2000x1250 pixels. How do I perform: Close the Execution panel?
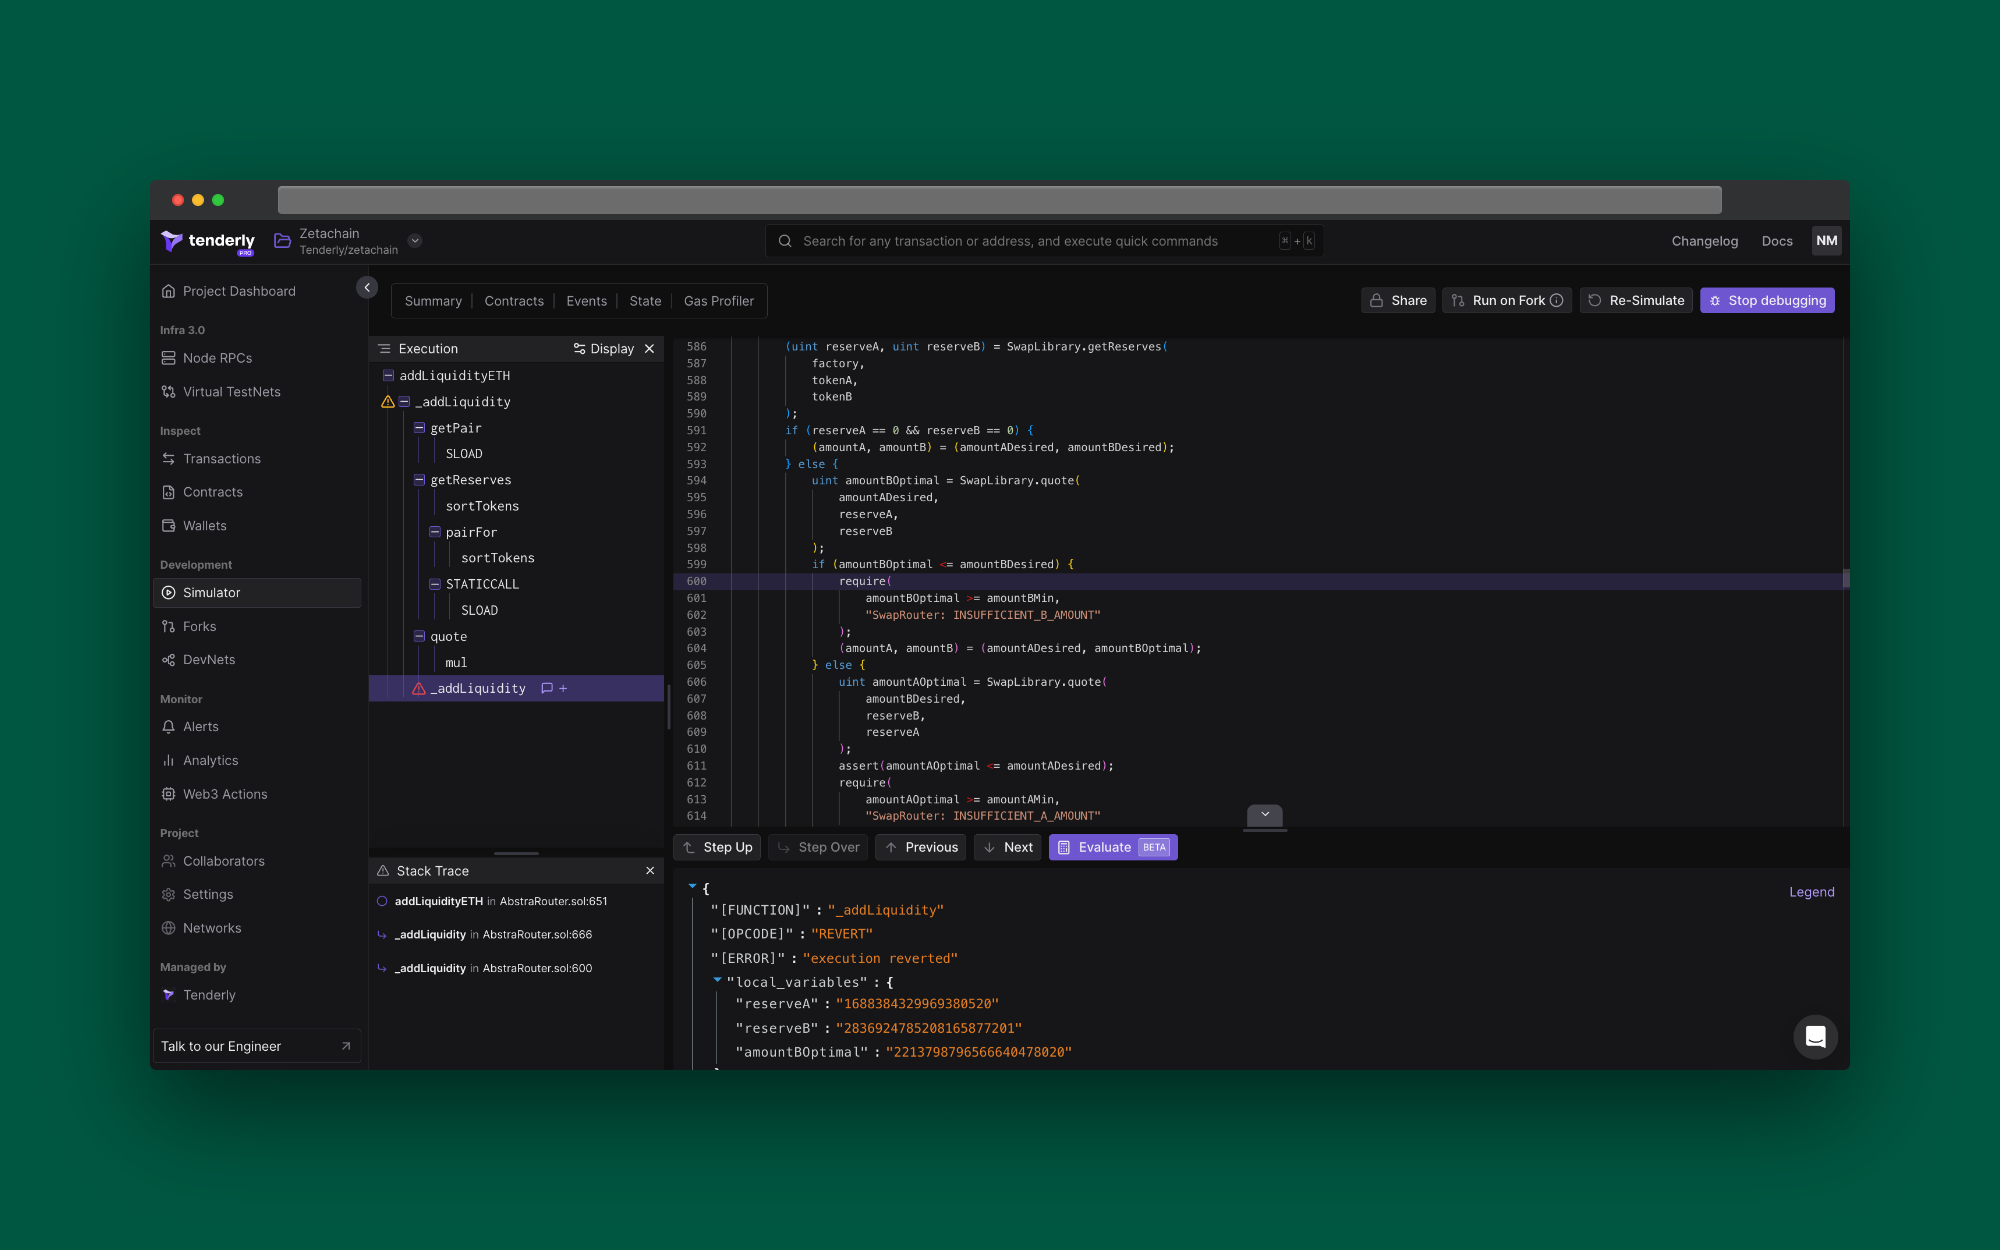pyautogui.click(x=650, y=349)
